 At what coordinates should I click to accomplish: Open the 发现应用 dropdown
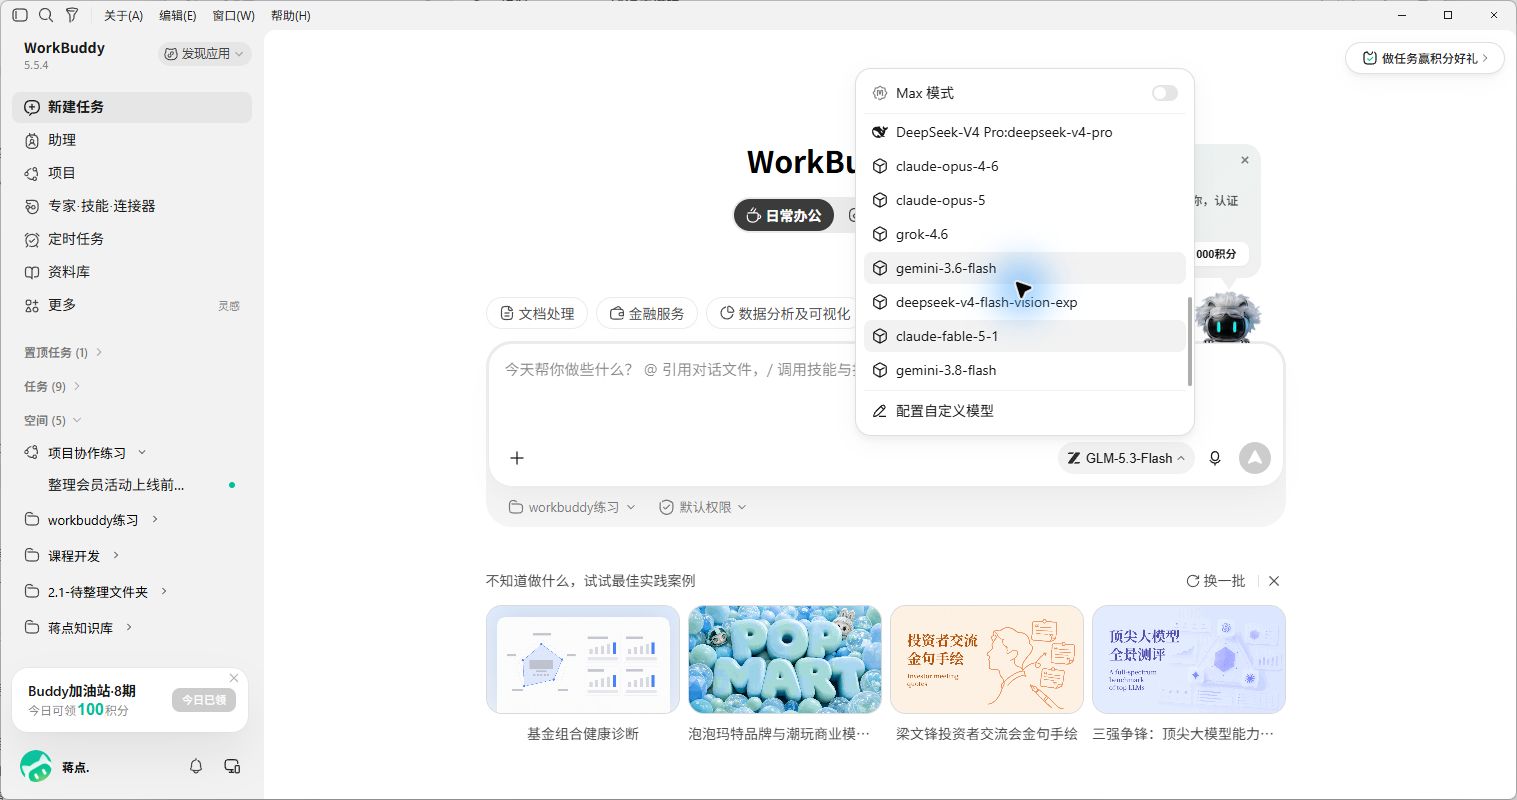point(205,54)
